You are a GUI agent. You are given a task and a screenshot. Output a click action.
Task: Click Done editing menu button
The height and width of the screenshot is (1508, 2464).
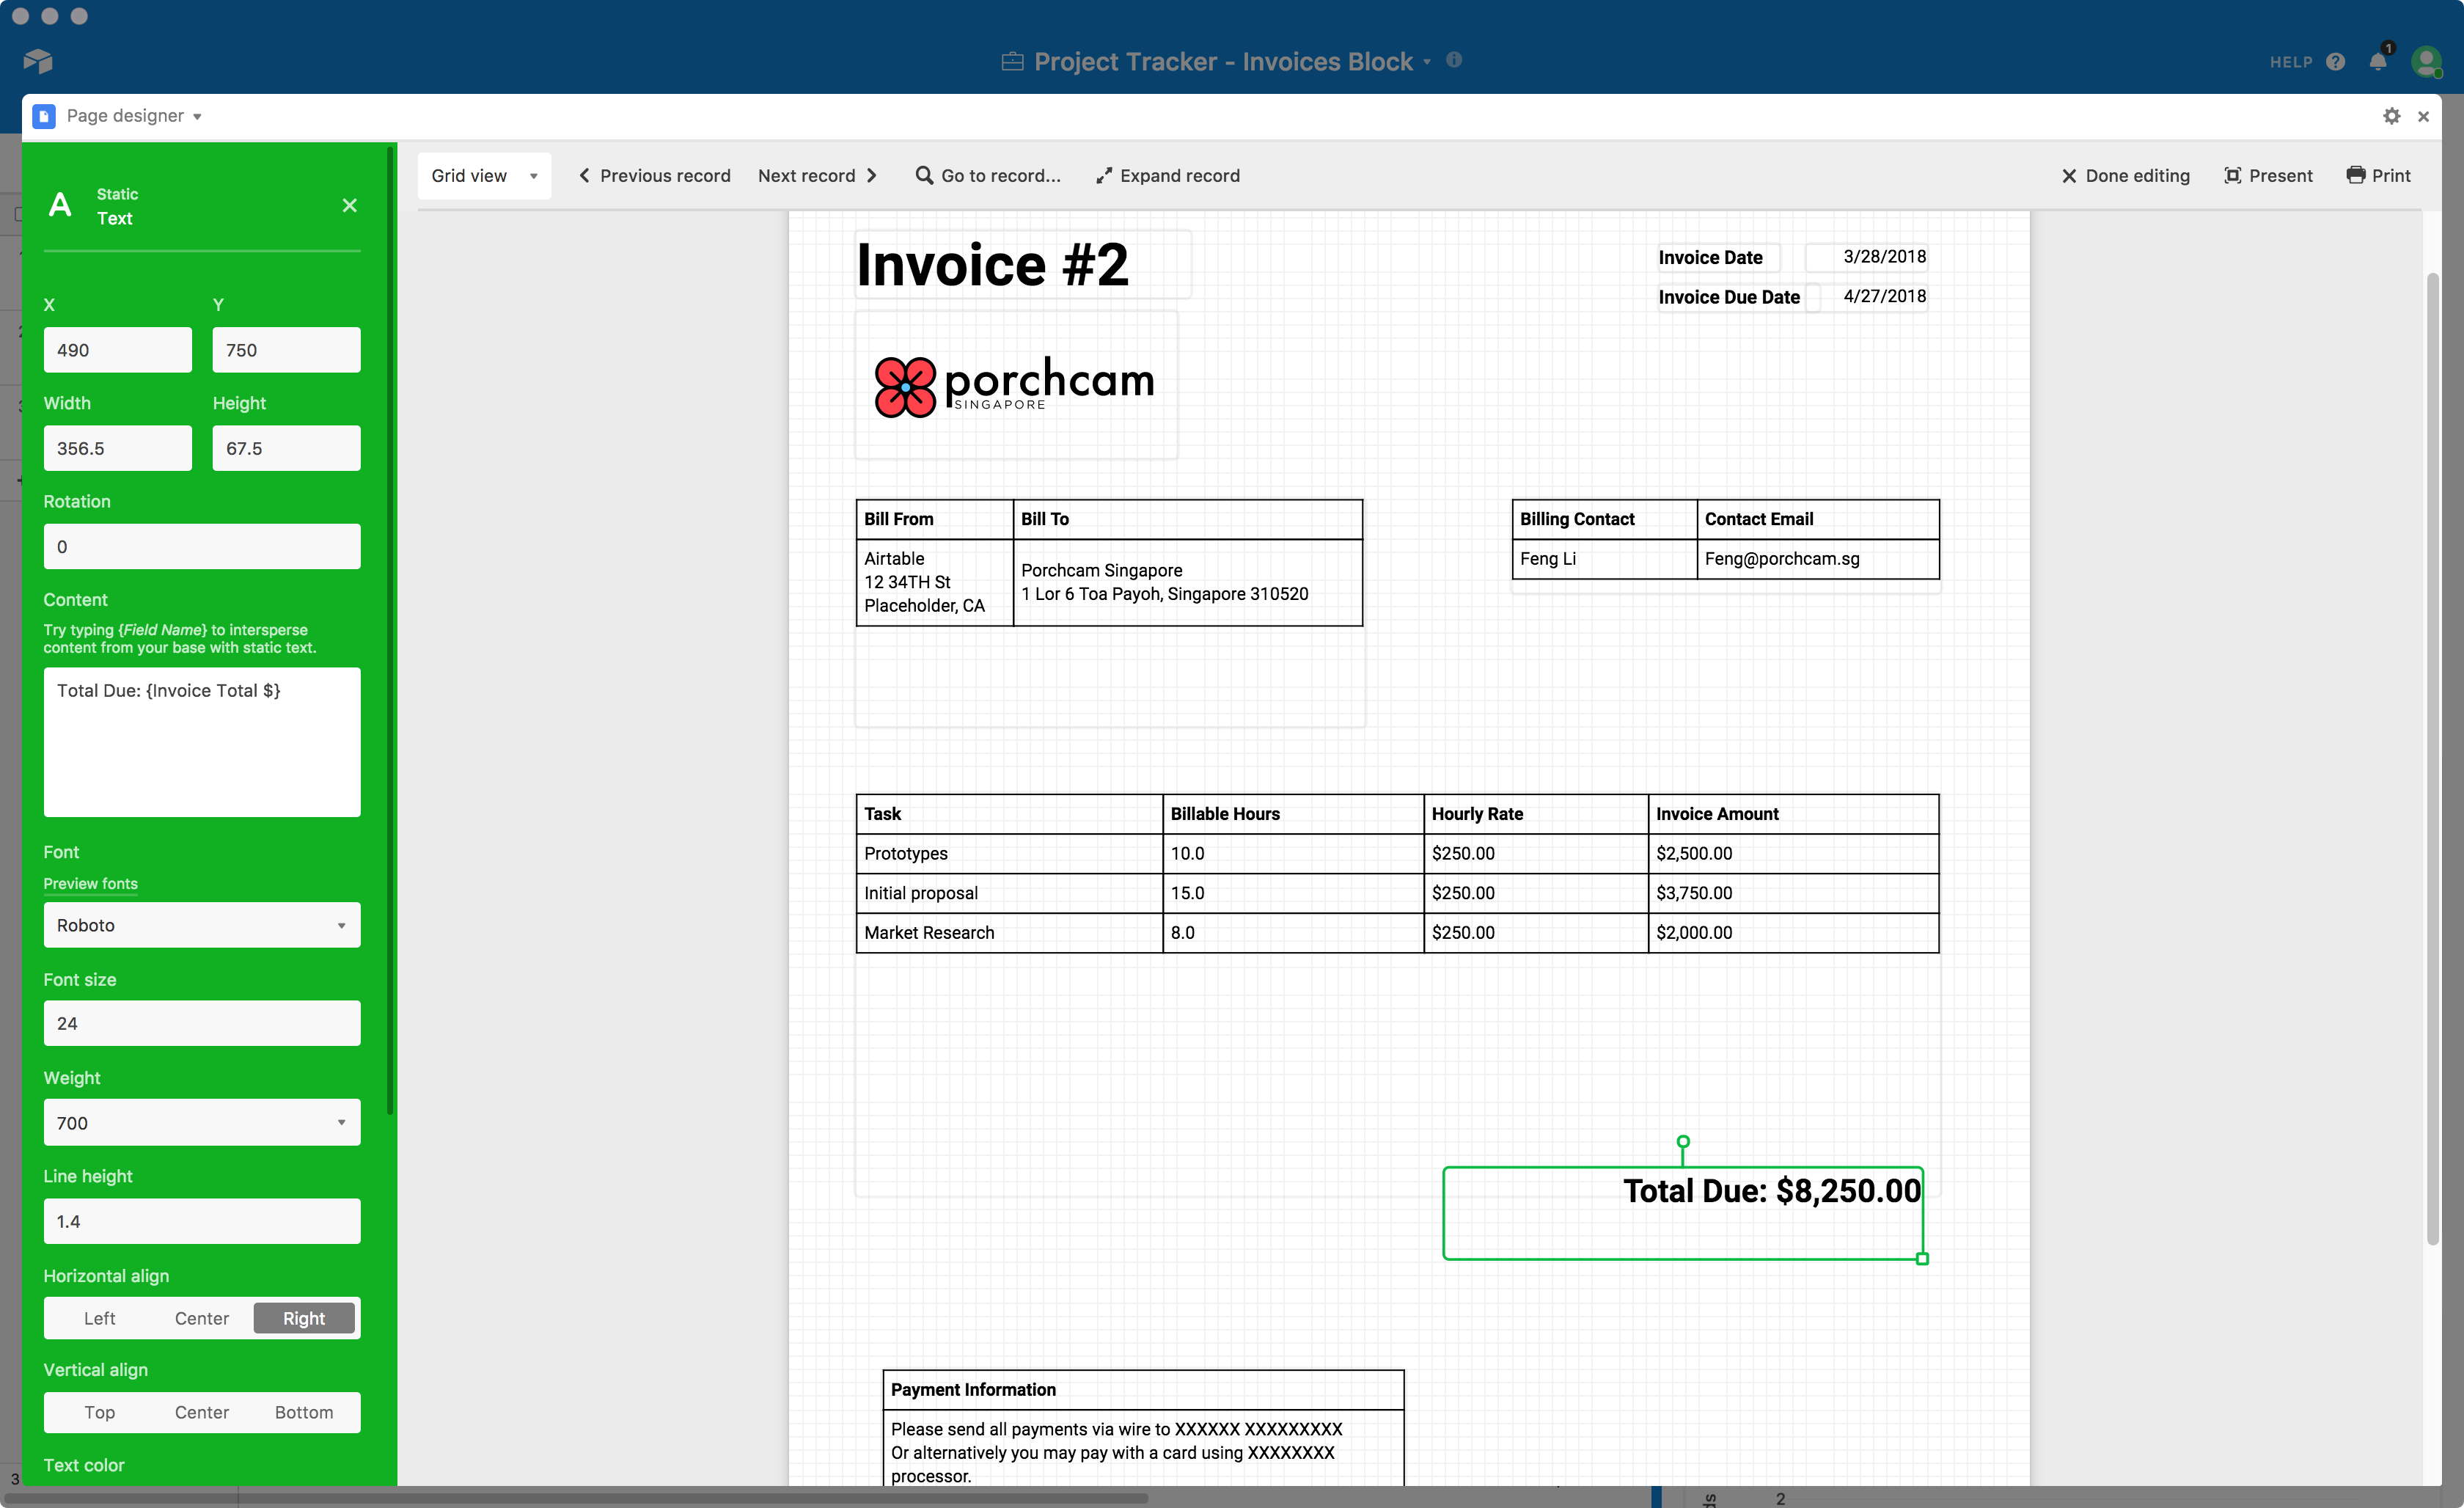tap(2126, 175)
